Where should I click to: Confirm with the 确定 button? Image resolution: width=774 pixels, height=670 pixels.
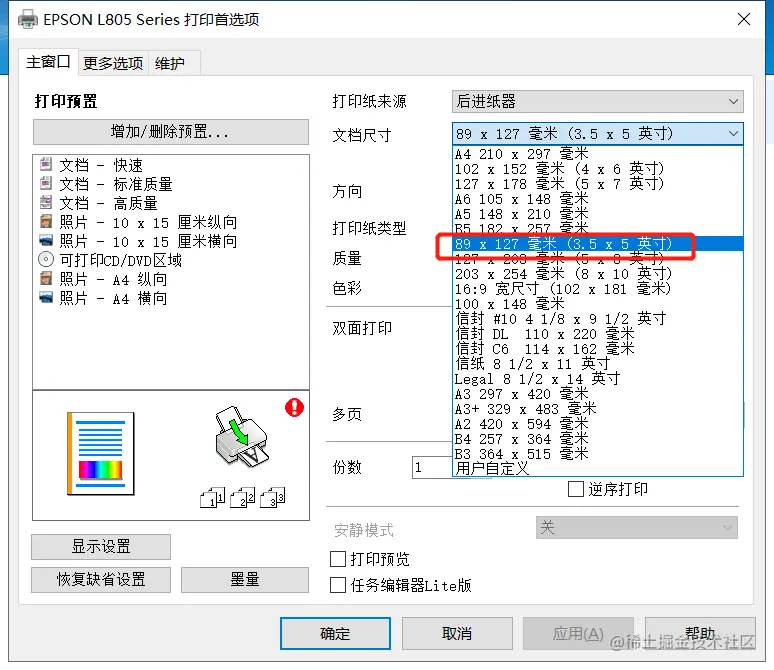[x=335, y=633]
